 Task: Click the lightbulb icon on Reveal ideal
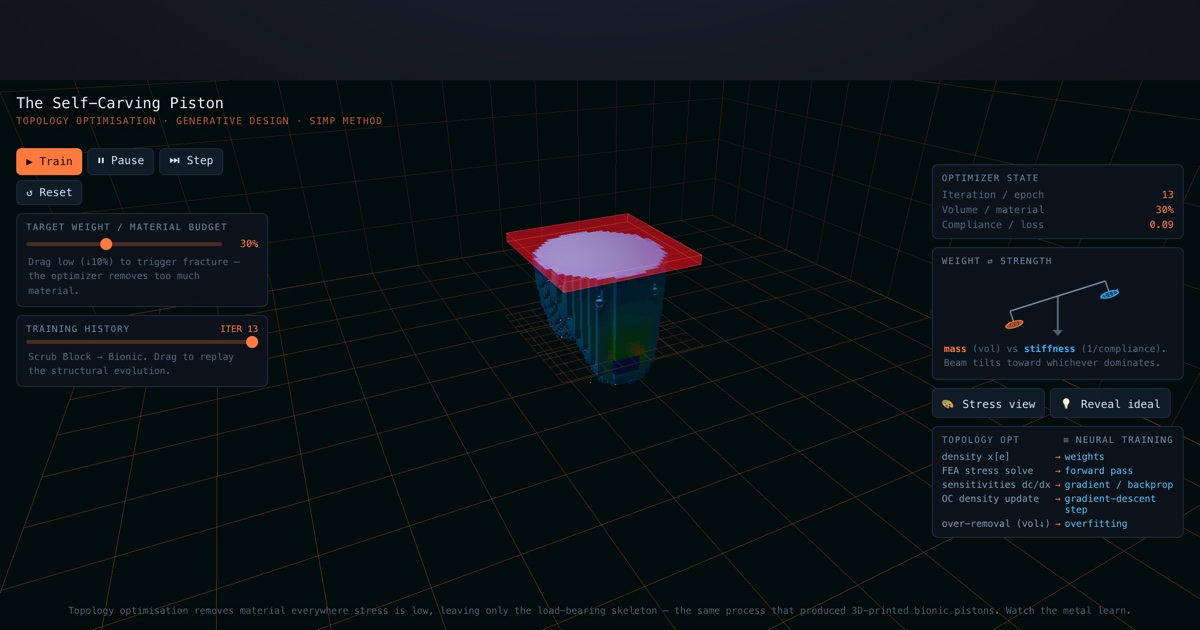[1066, 404]
